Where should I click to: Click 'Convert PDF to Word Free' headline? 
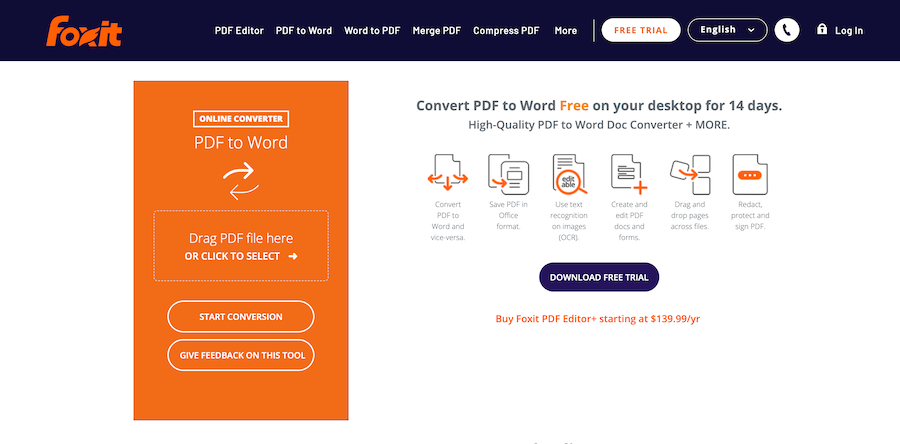[599, 106]
